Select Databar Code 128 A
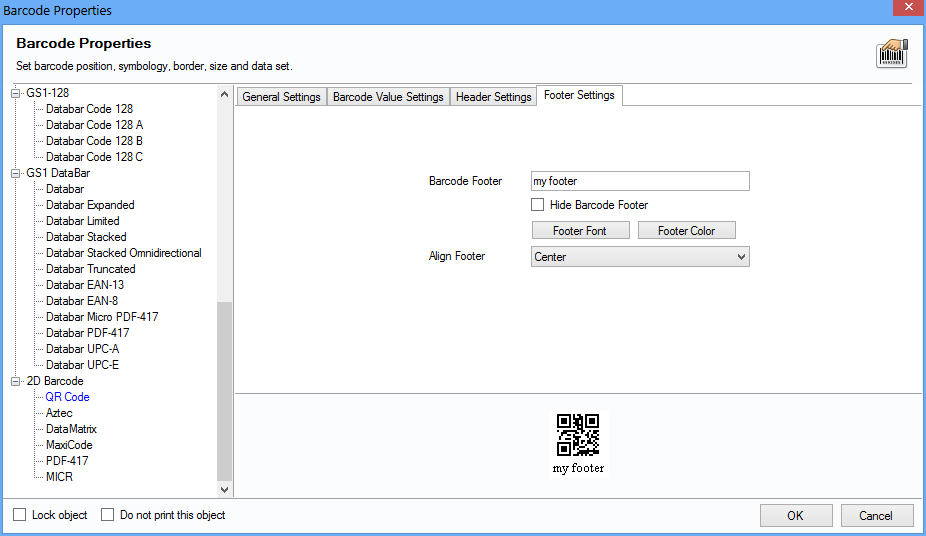926x536 pixels. [x=94, y=125]
